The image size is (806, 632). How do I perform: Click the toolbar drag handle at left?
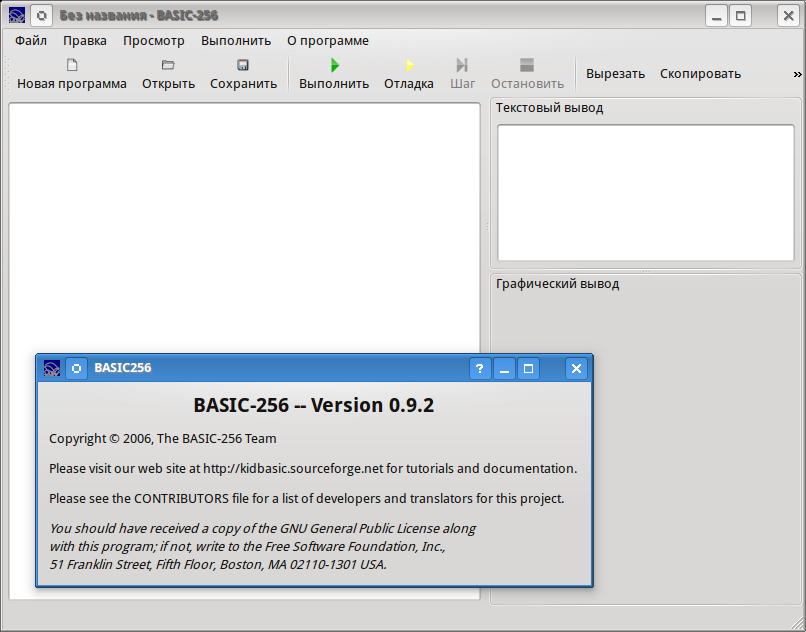point(7,74)
